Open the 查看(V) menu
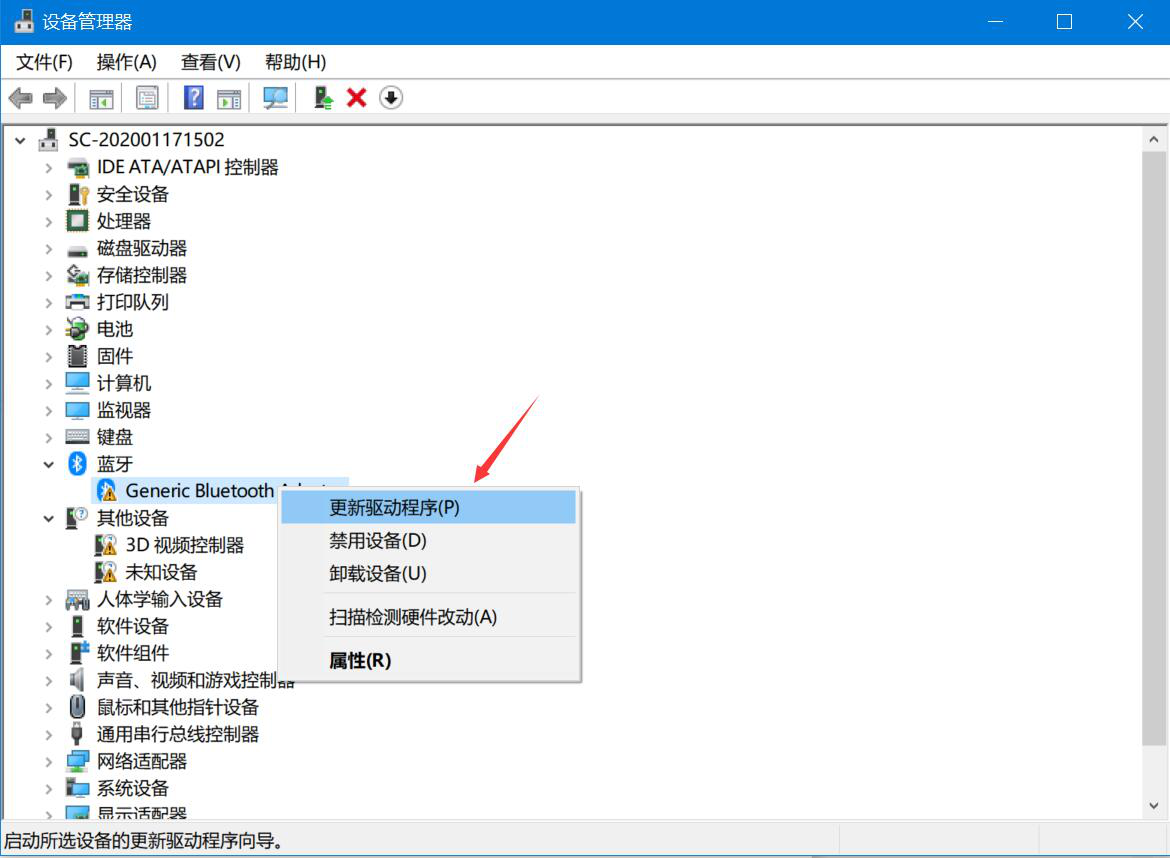This screenshot has width=1170, height=858. [x=209, y=62]
